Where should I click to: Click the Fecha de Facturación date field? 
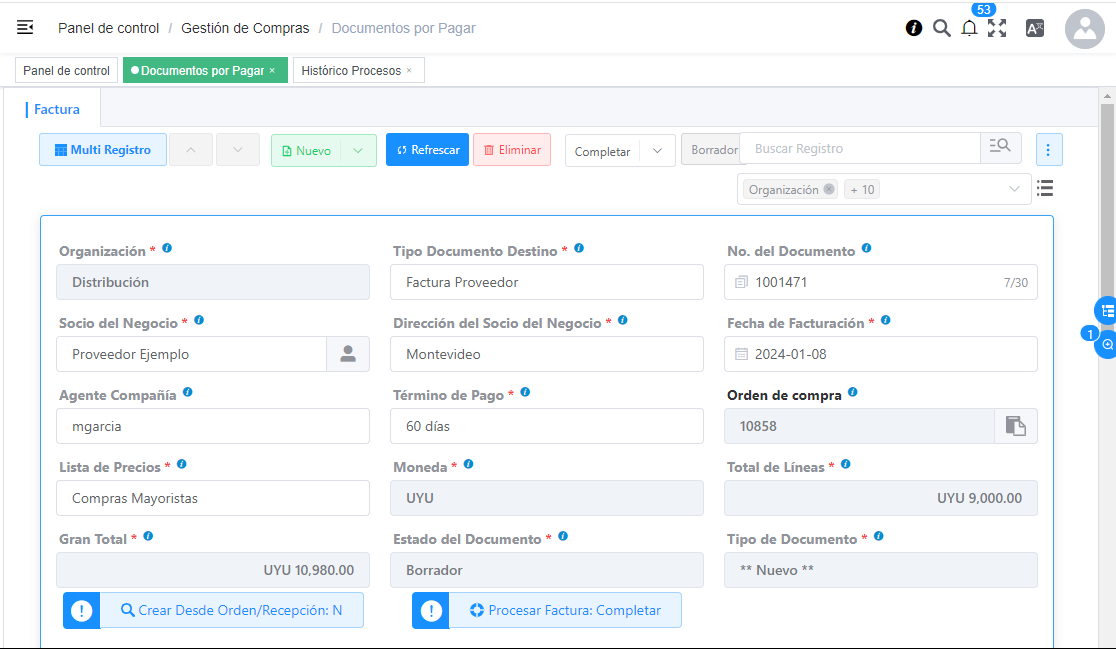click(x=880, y=354)
